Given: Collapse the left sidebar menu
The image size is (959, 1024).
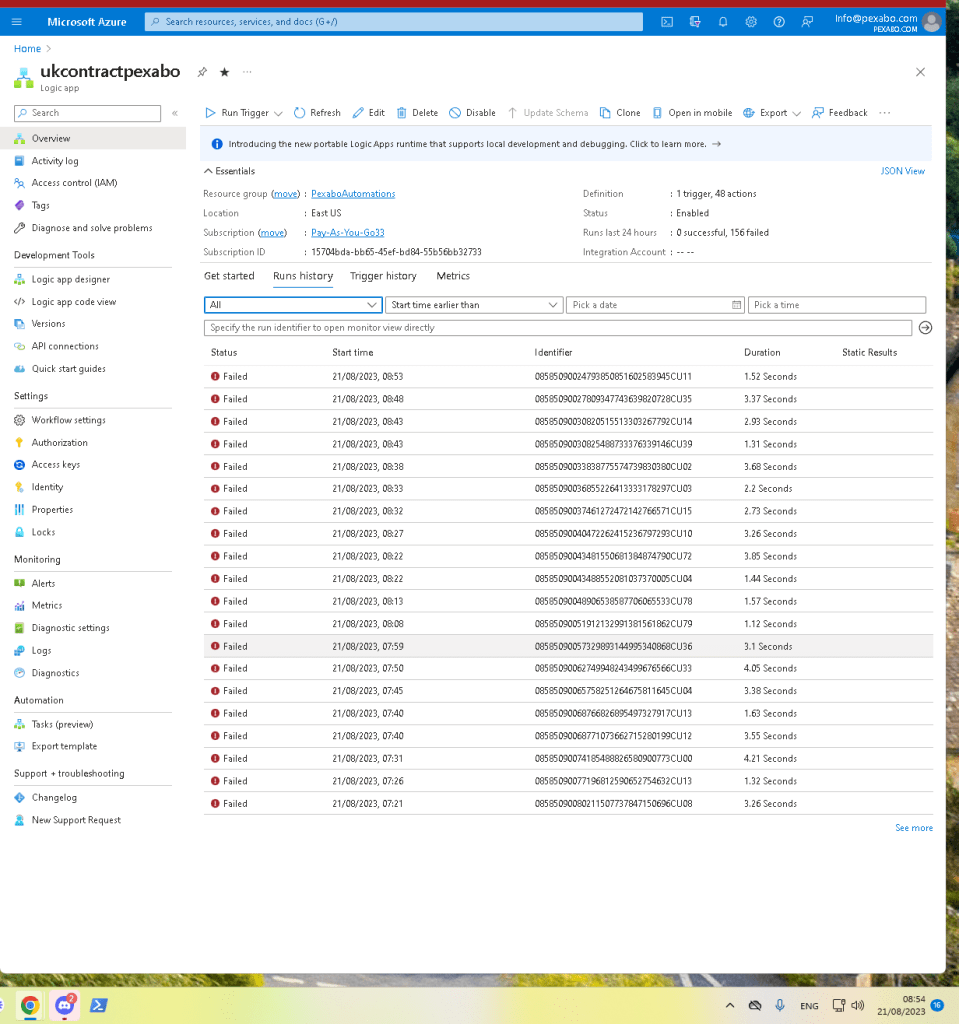Looking at the screenshot, I should (x=174, y=113).
